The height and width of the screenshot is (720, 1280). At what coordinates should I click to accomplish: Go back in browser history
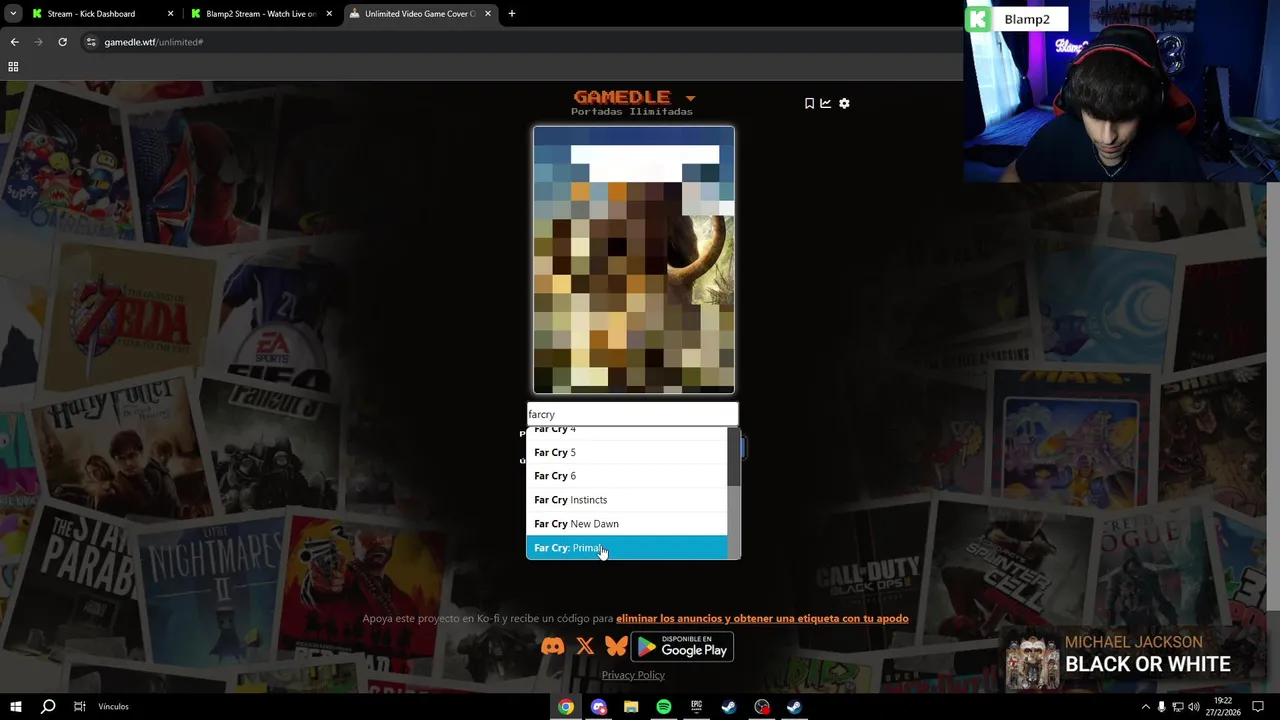coord(14,42)
